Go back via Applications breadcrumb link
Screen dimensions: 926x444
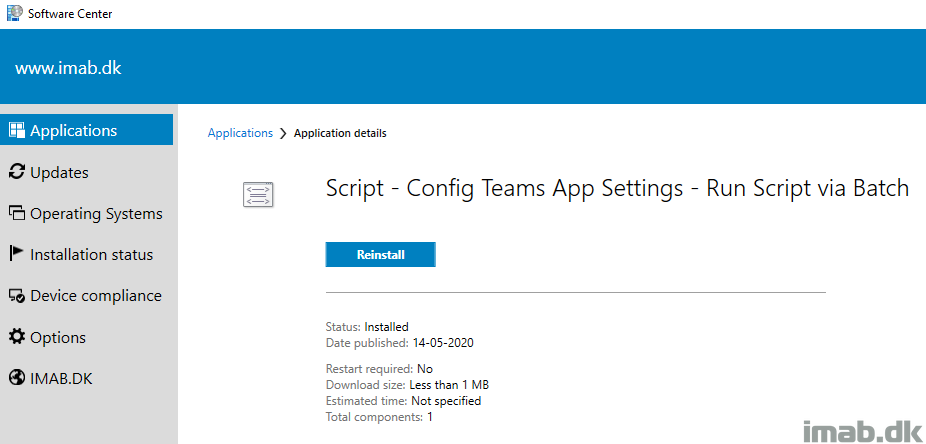[240, 133]
